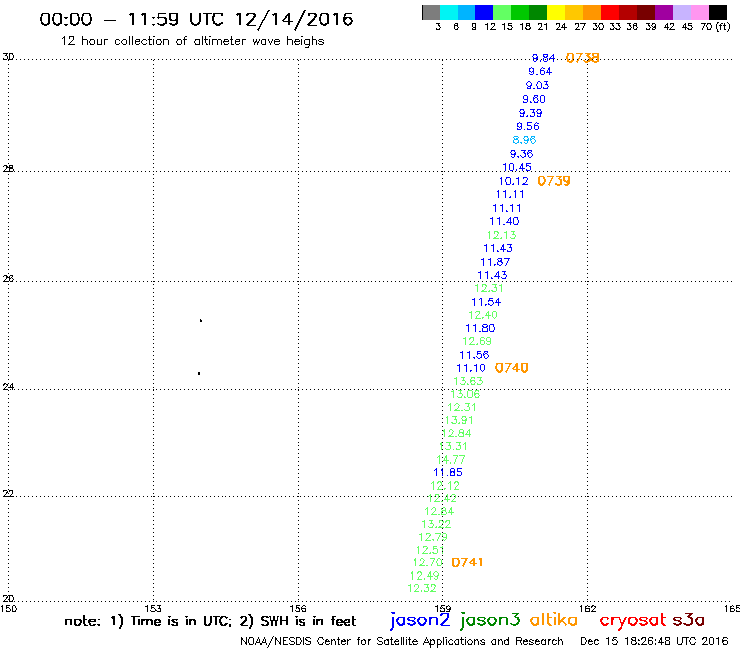Click the note 'Time is in UTC; SWH is in feet'
740x650 pixels.
tap(210, 621)
